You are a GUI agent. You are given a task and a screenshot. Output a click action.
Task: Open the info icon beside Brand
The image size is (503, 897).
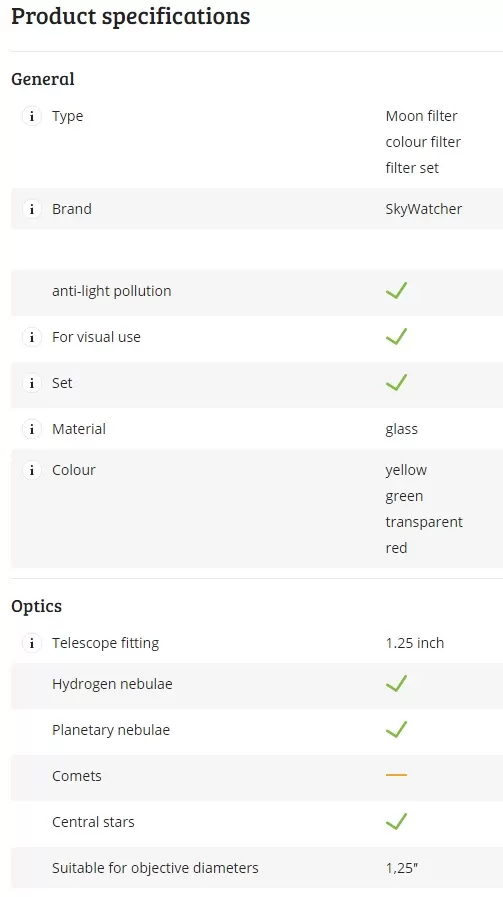point(32,209)
